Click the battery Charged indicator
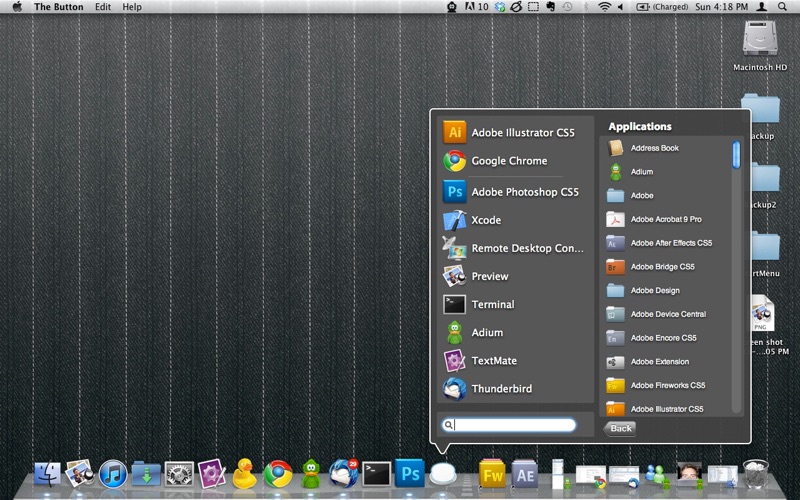800x500 pixels. 662,7
